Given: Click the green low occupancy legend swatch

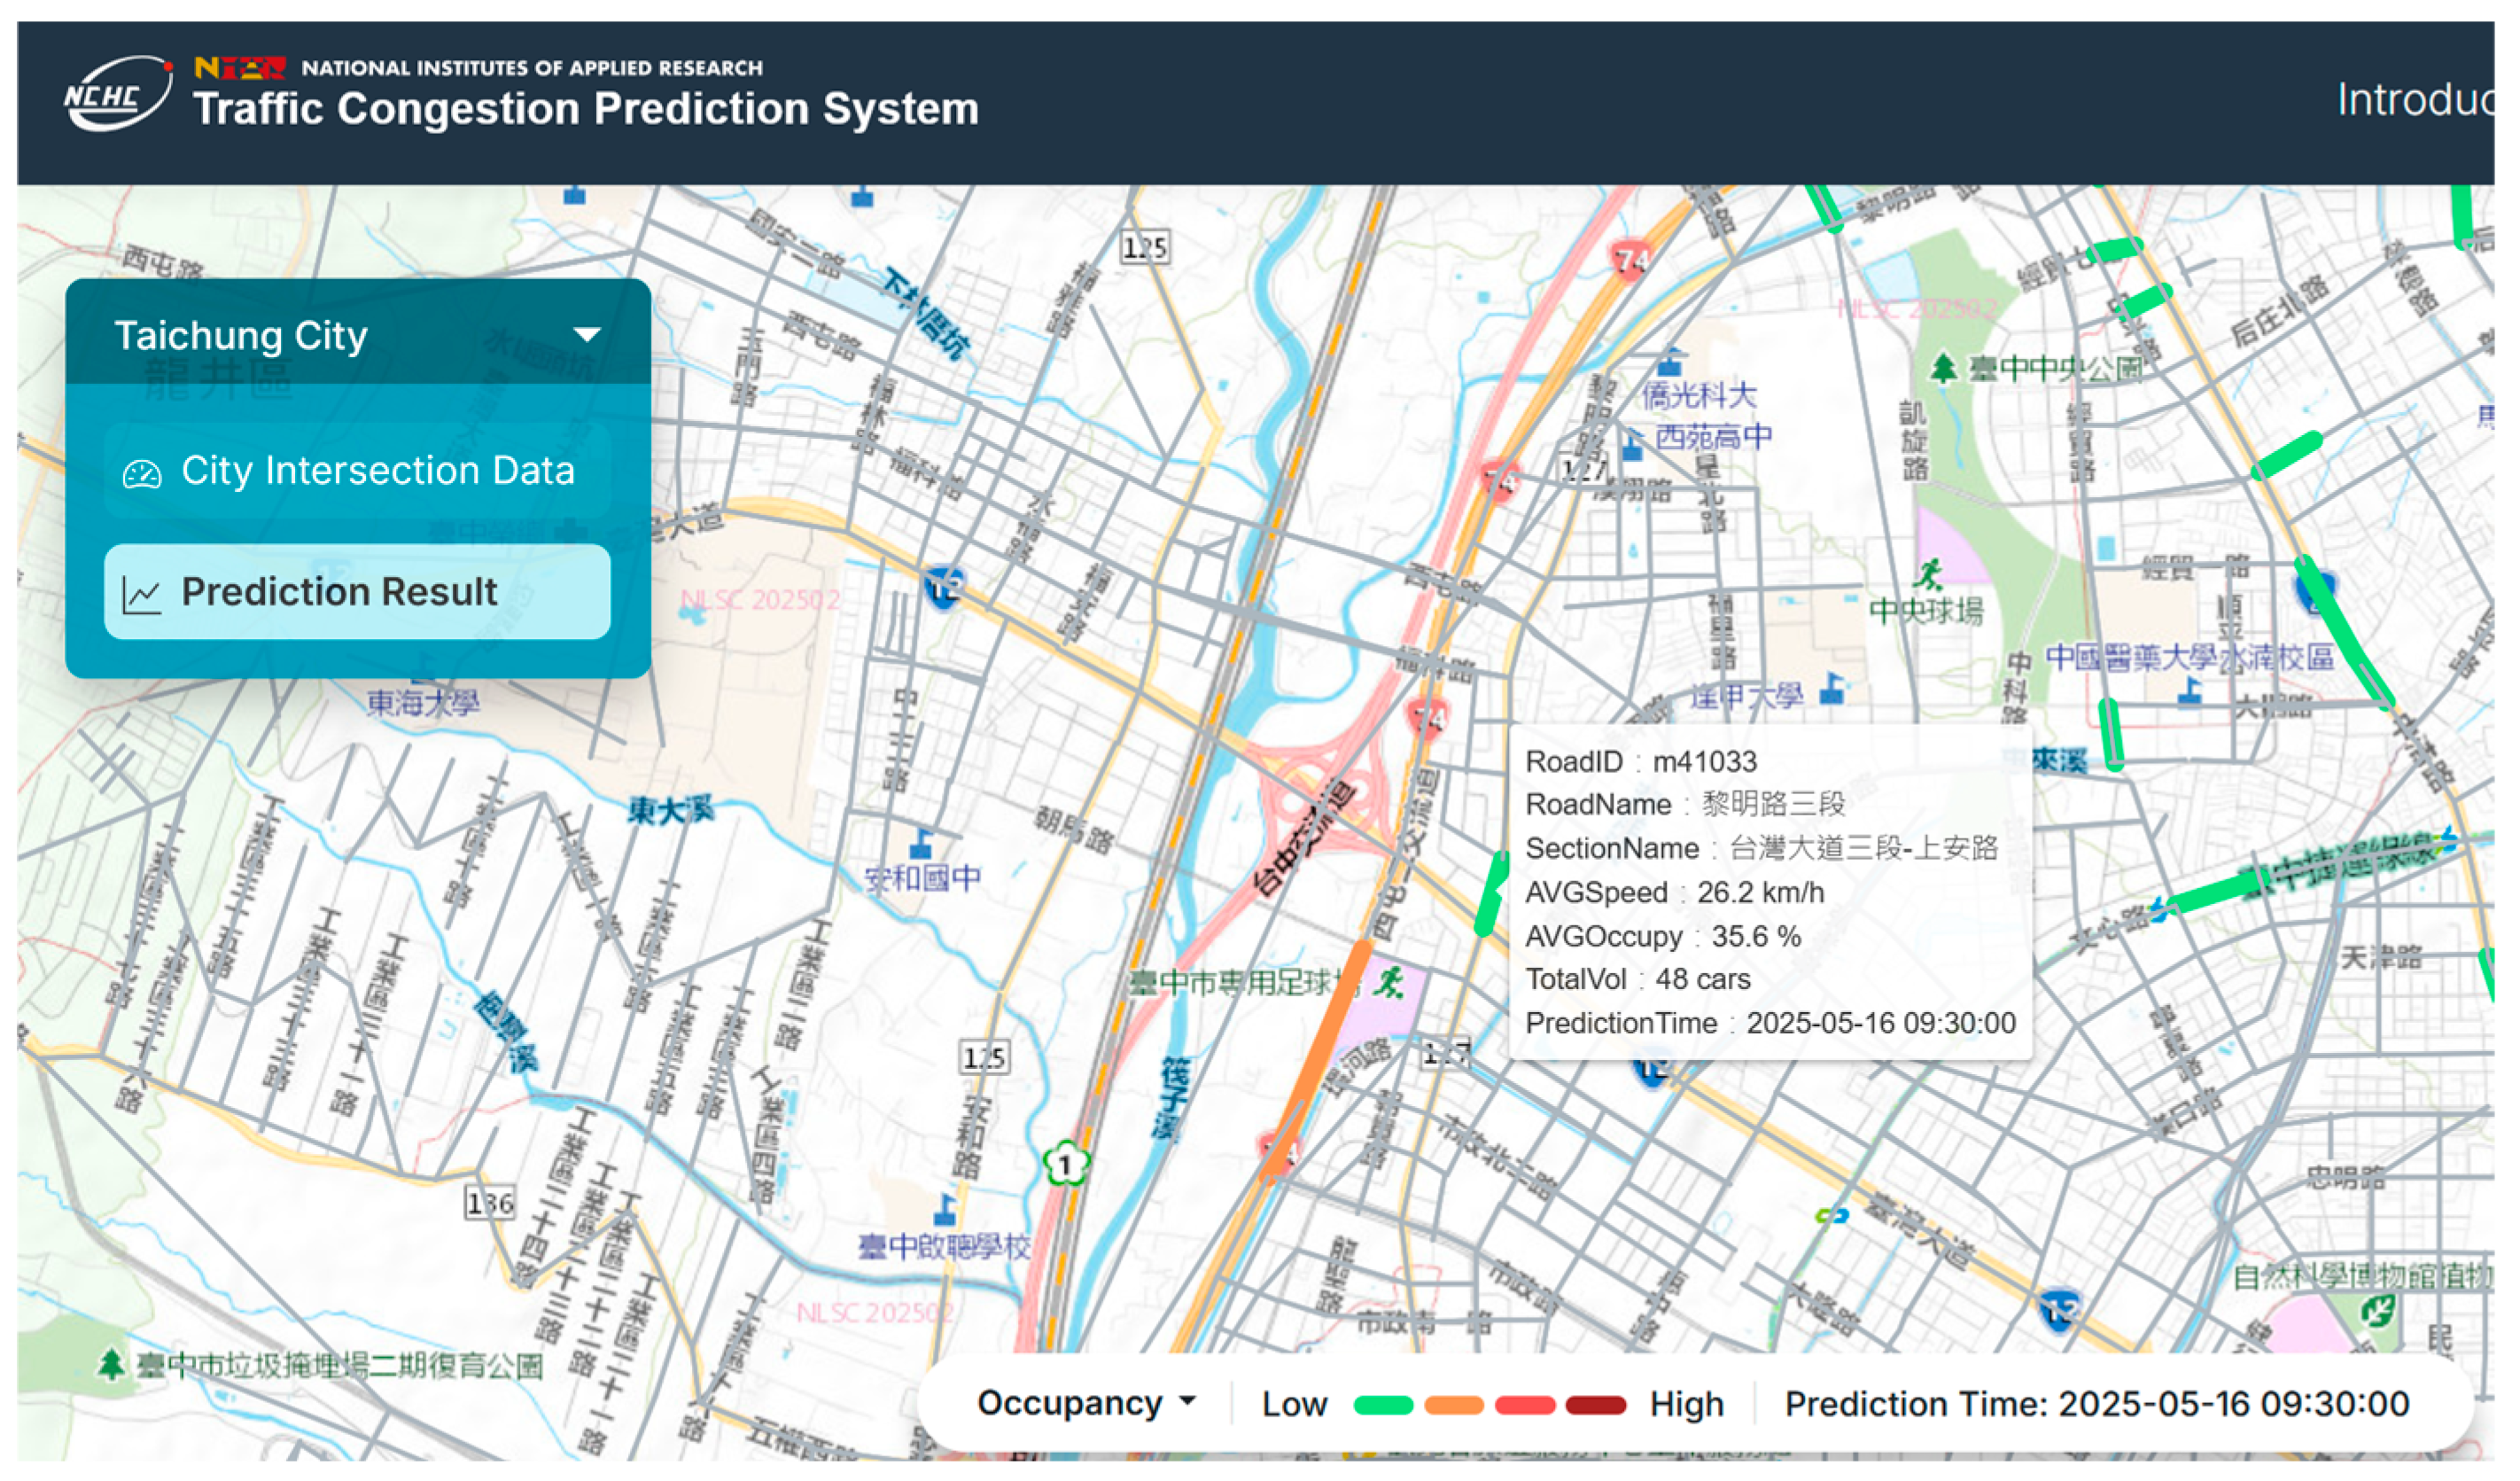Looking at the screenshot, I should point(1383,1405).
